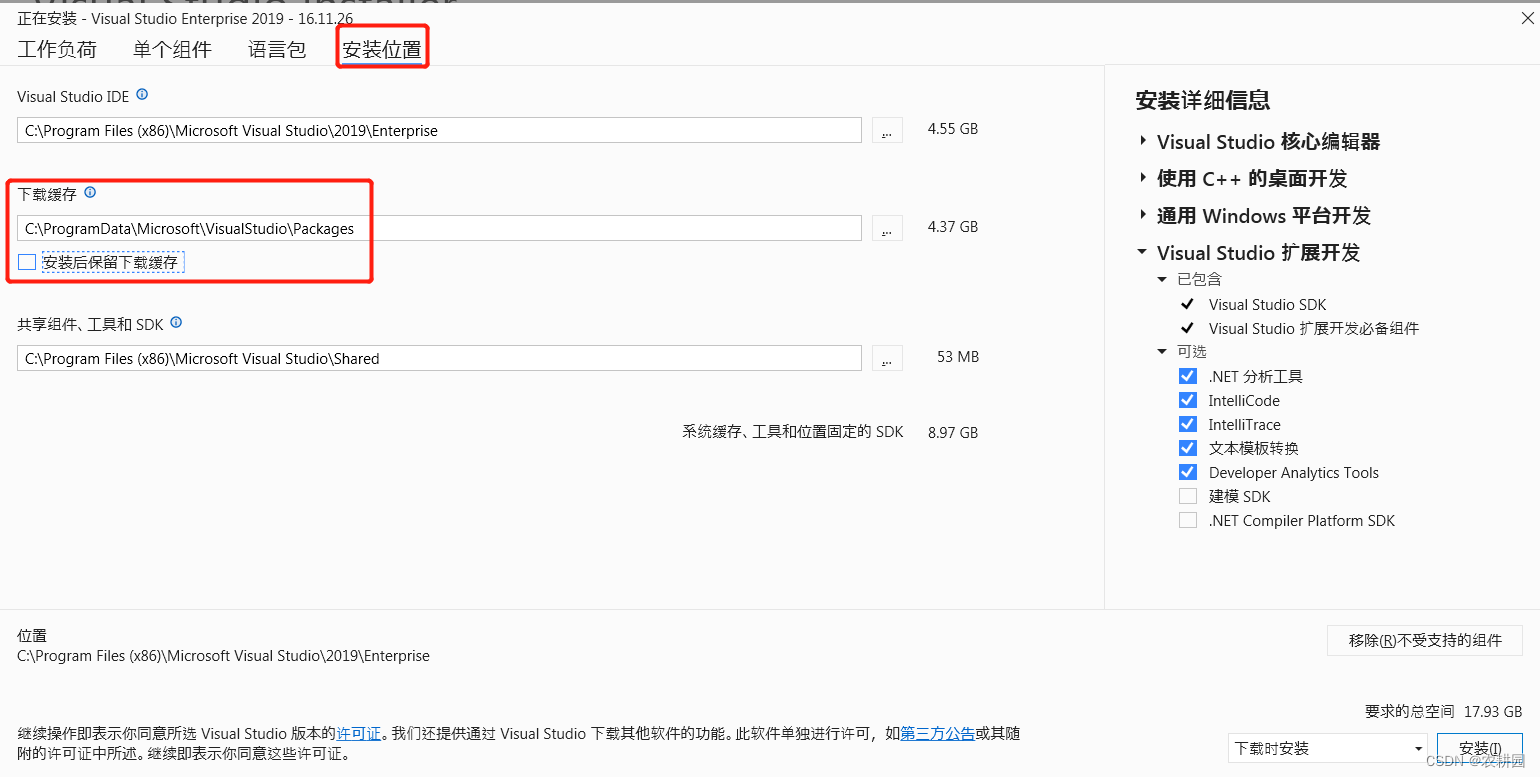The height and width of the screenshot is (777, 1540).
Task: Uncheck IntelliCode option
Action: pyautogui.click(x=1188, y=400)
